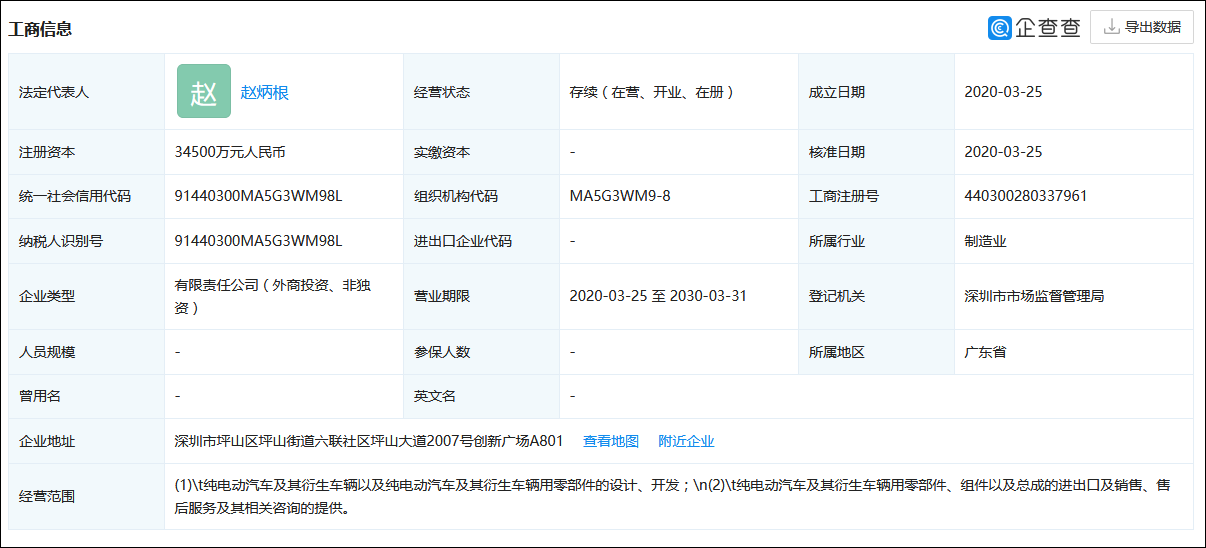
Task: Click the 经营范围 label cell
Action: point(86,496)
